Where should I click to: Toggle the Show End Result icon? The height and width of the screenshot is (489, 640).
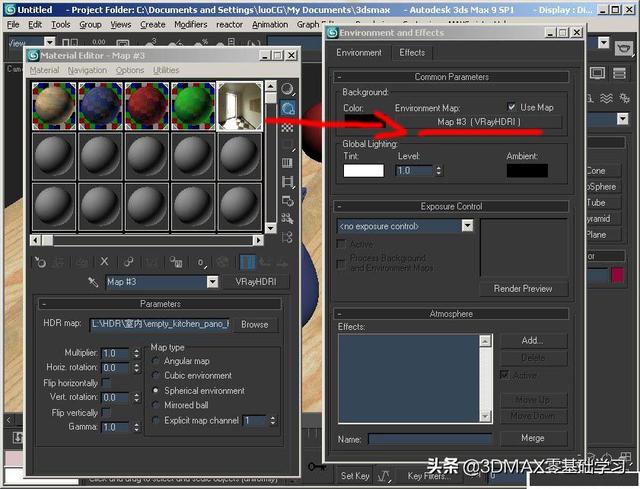click(x=248, y=262)
